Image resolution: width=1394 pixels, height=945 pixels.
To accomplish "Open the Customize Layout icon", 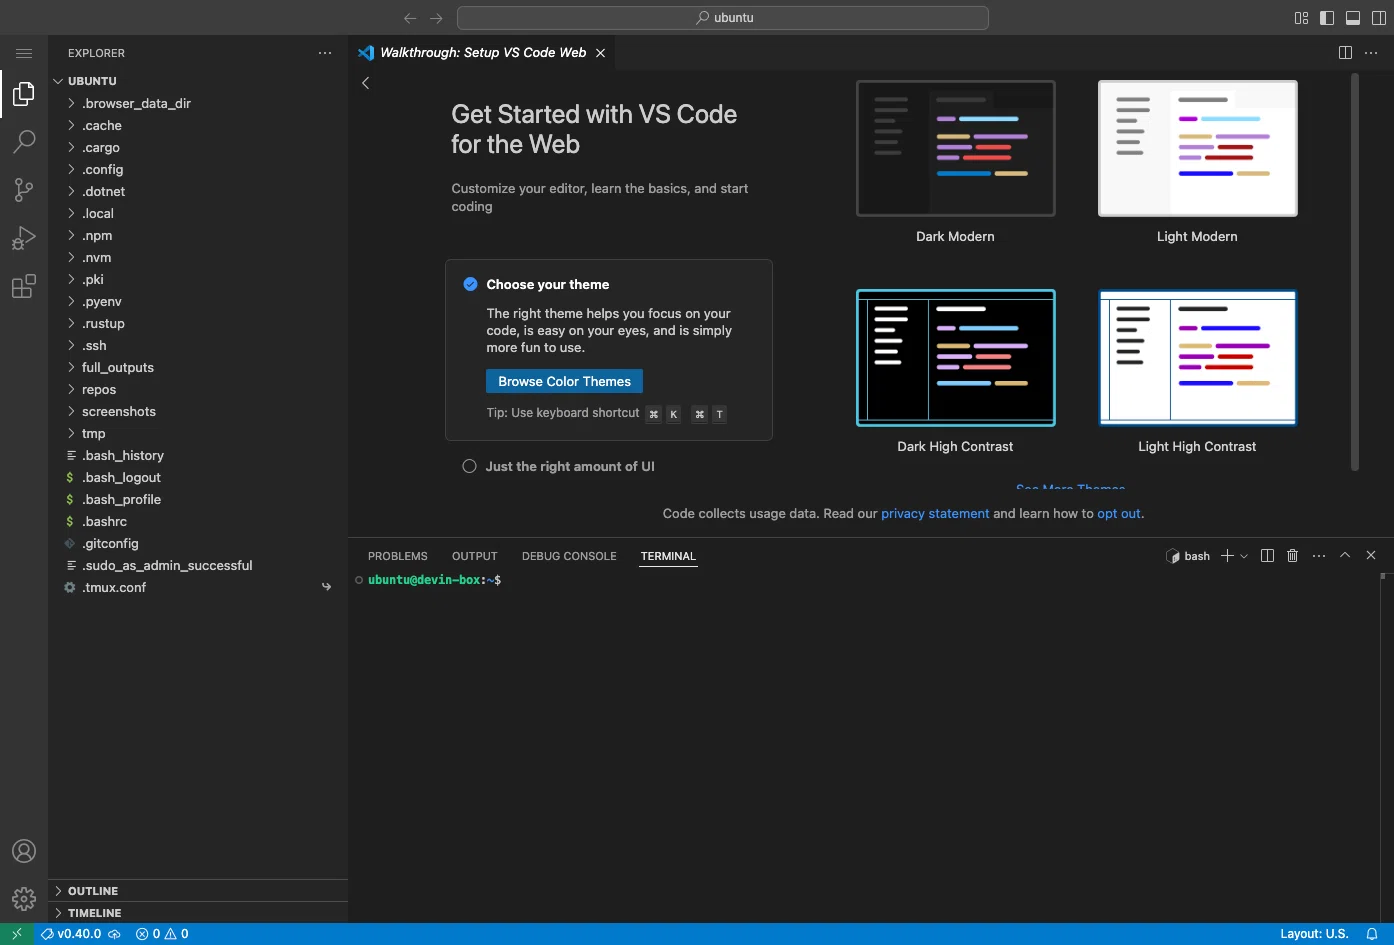I will (x=1301, y=18).
